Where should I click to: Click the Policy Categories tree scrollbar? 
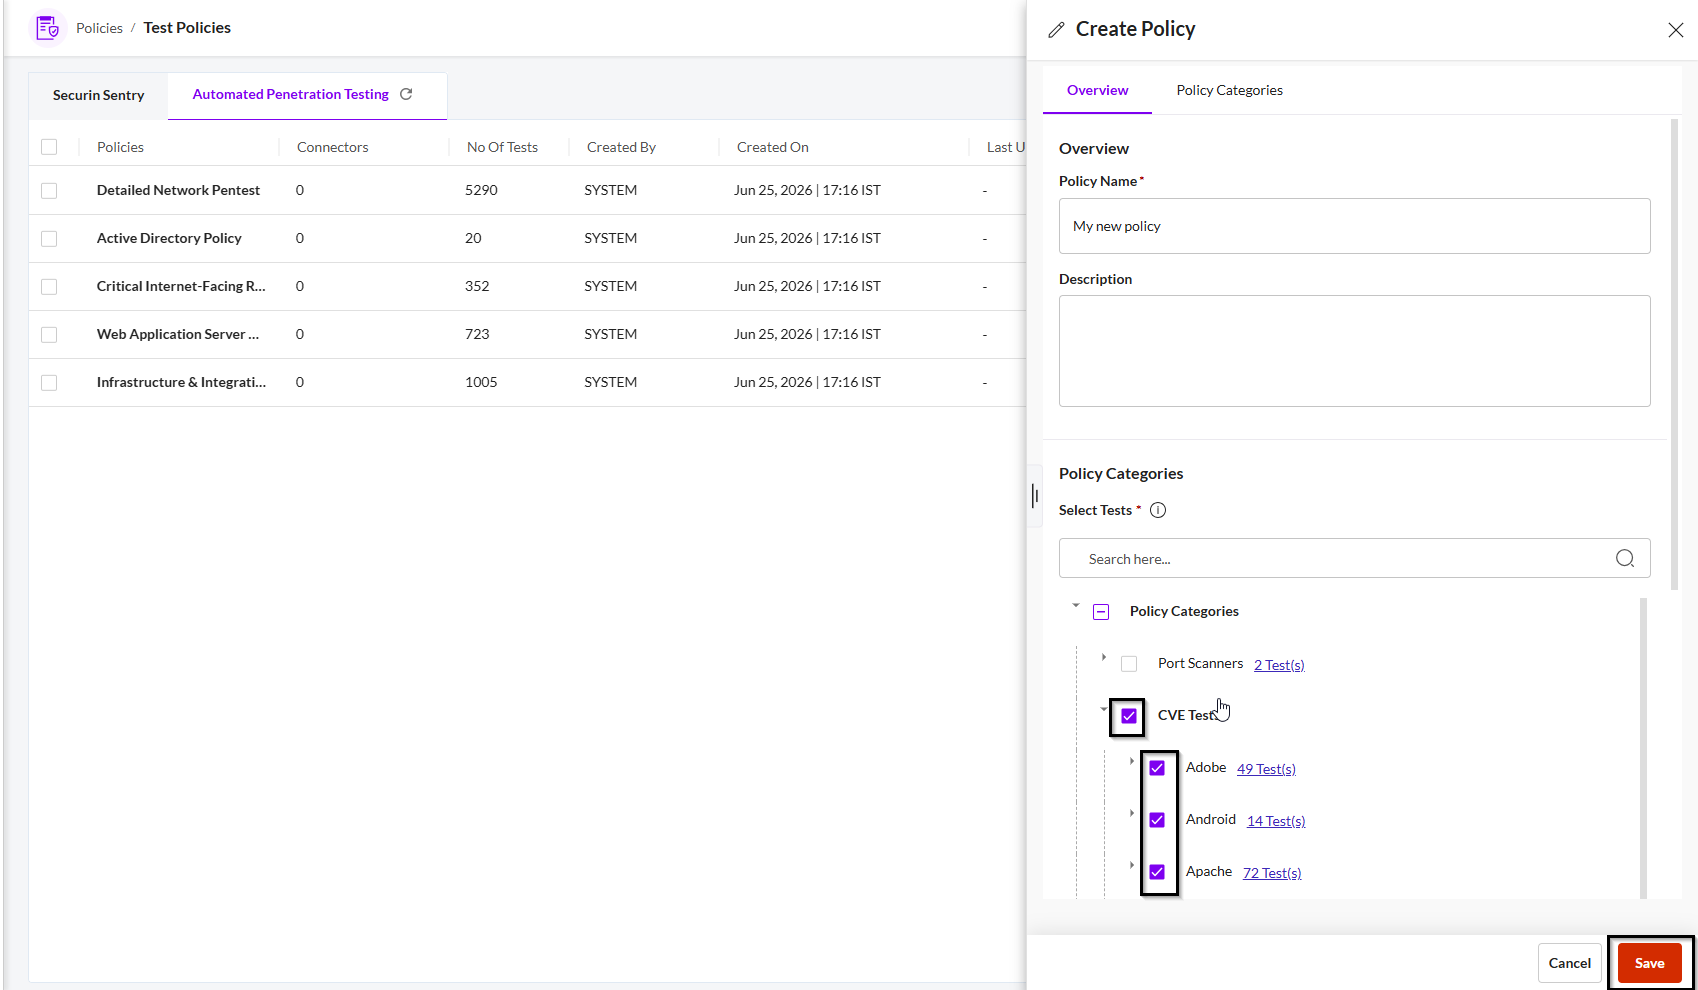click(1643, 748)
